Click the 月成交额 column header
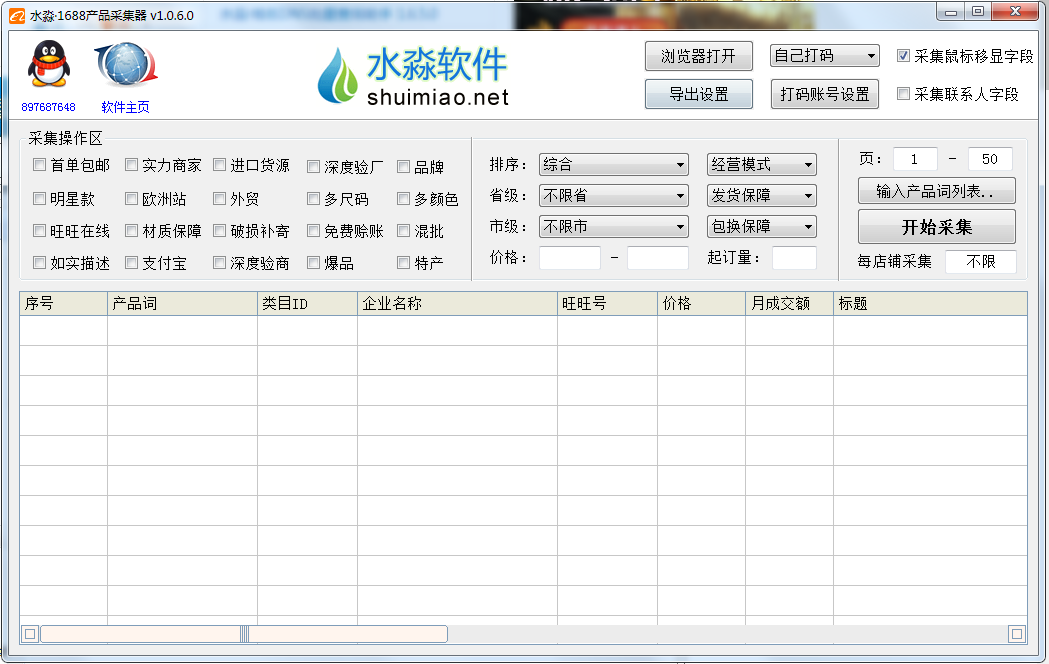The width and height of the screenshot is (1049, 664). click(x=789, y=304)
